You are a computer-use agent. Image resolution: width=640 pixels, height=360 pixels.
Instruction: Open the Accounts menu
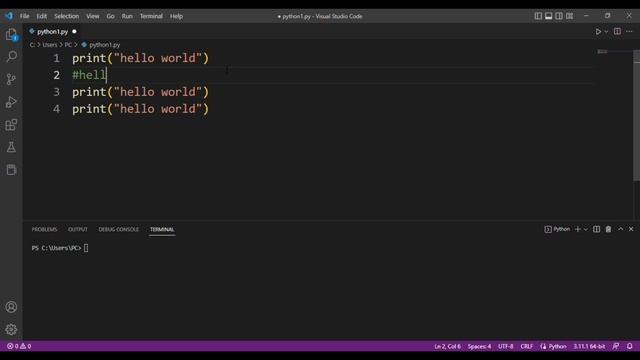coord(11,307)
